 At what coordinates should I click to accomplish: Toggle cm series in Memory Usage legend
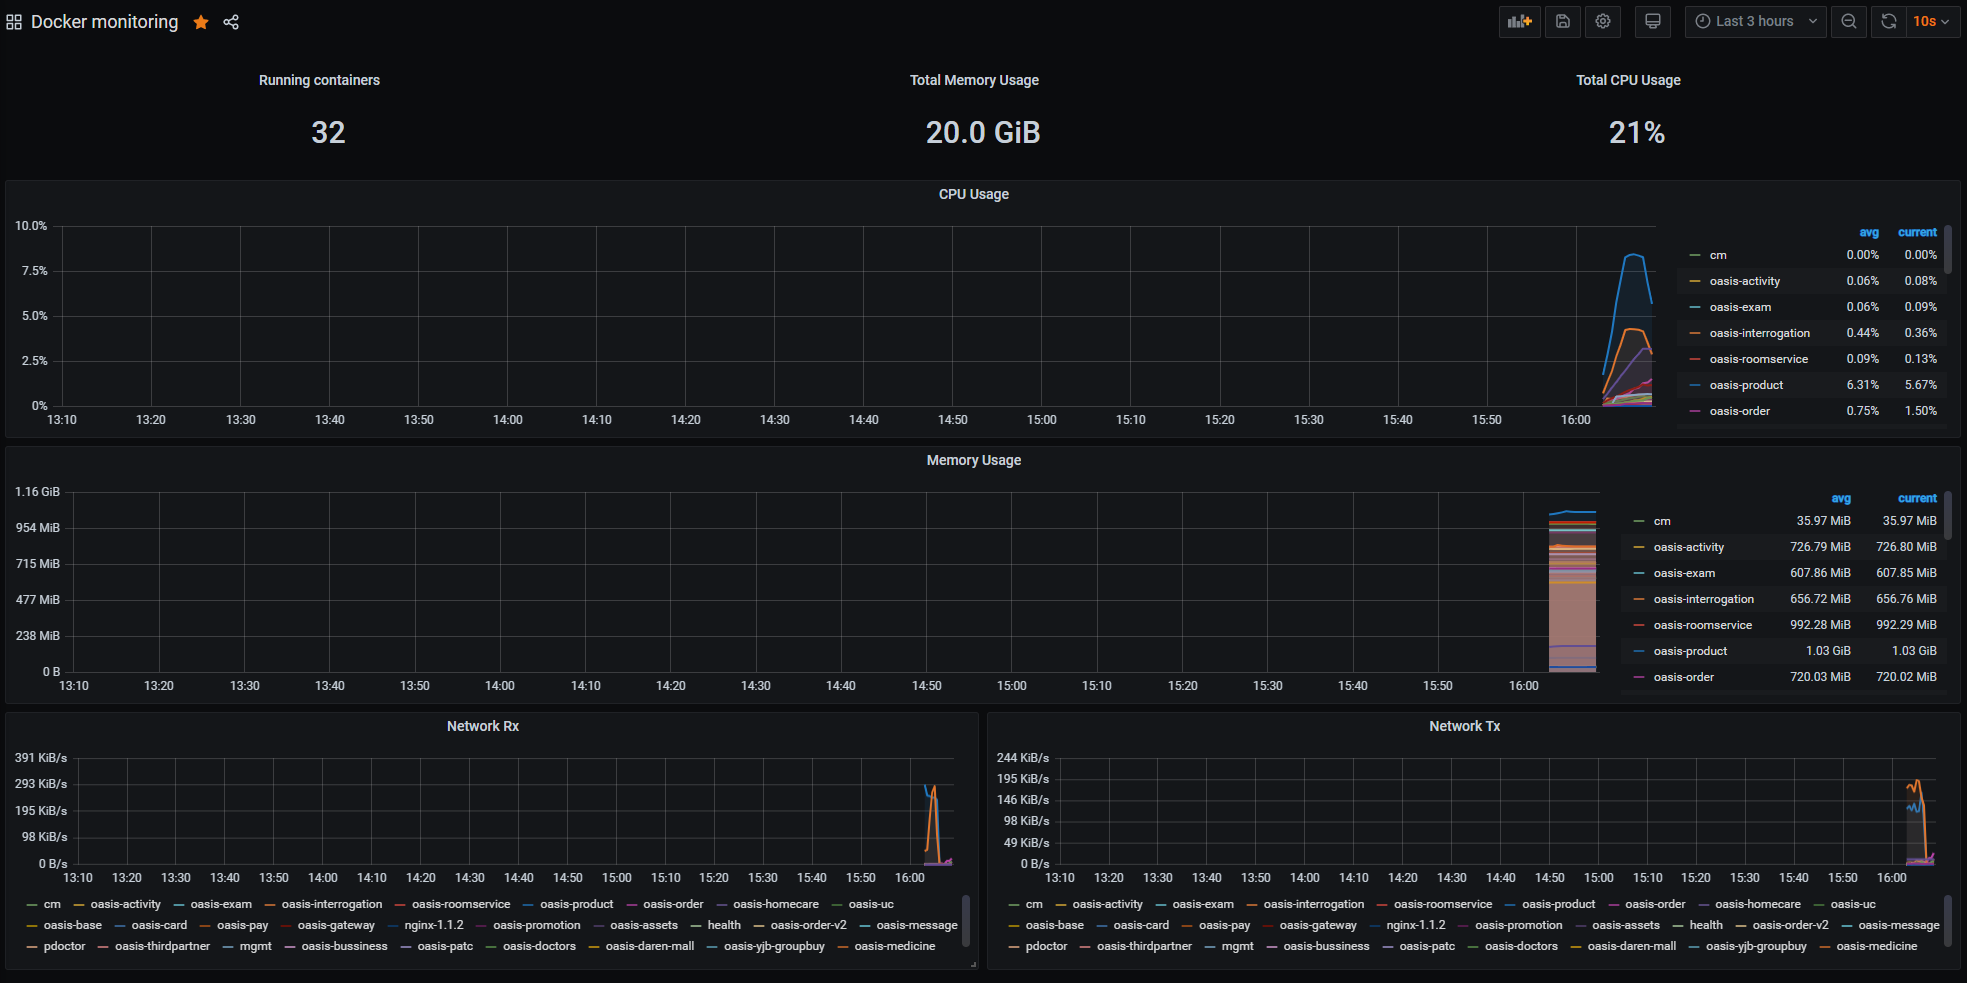pos(1662,521)
